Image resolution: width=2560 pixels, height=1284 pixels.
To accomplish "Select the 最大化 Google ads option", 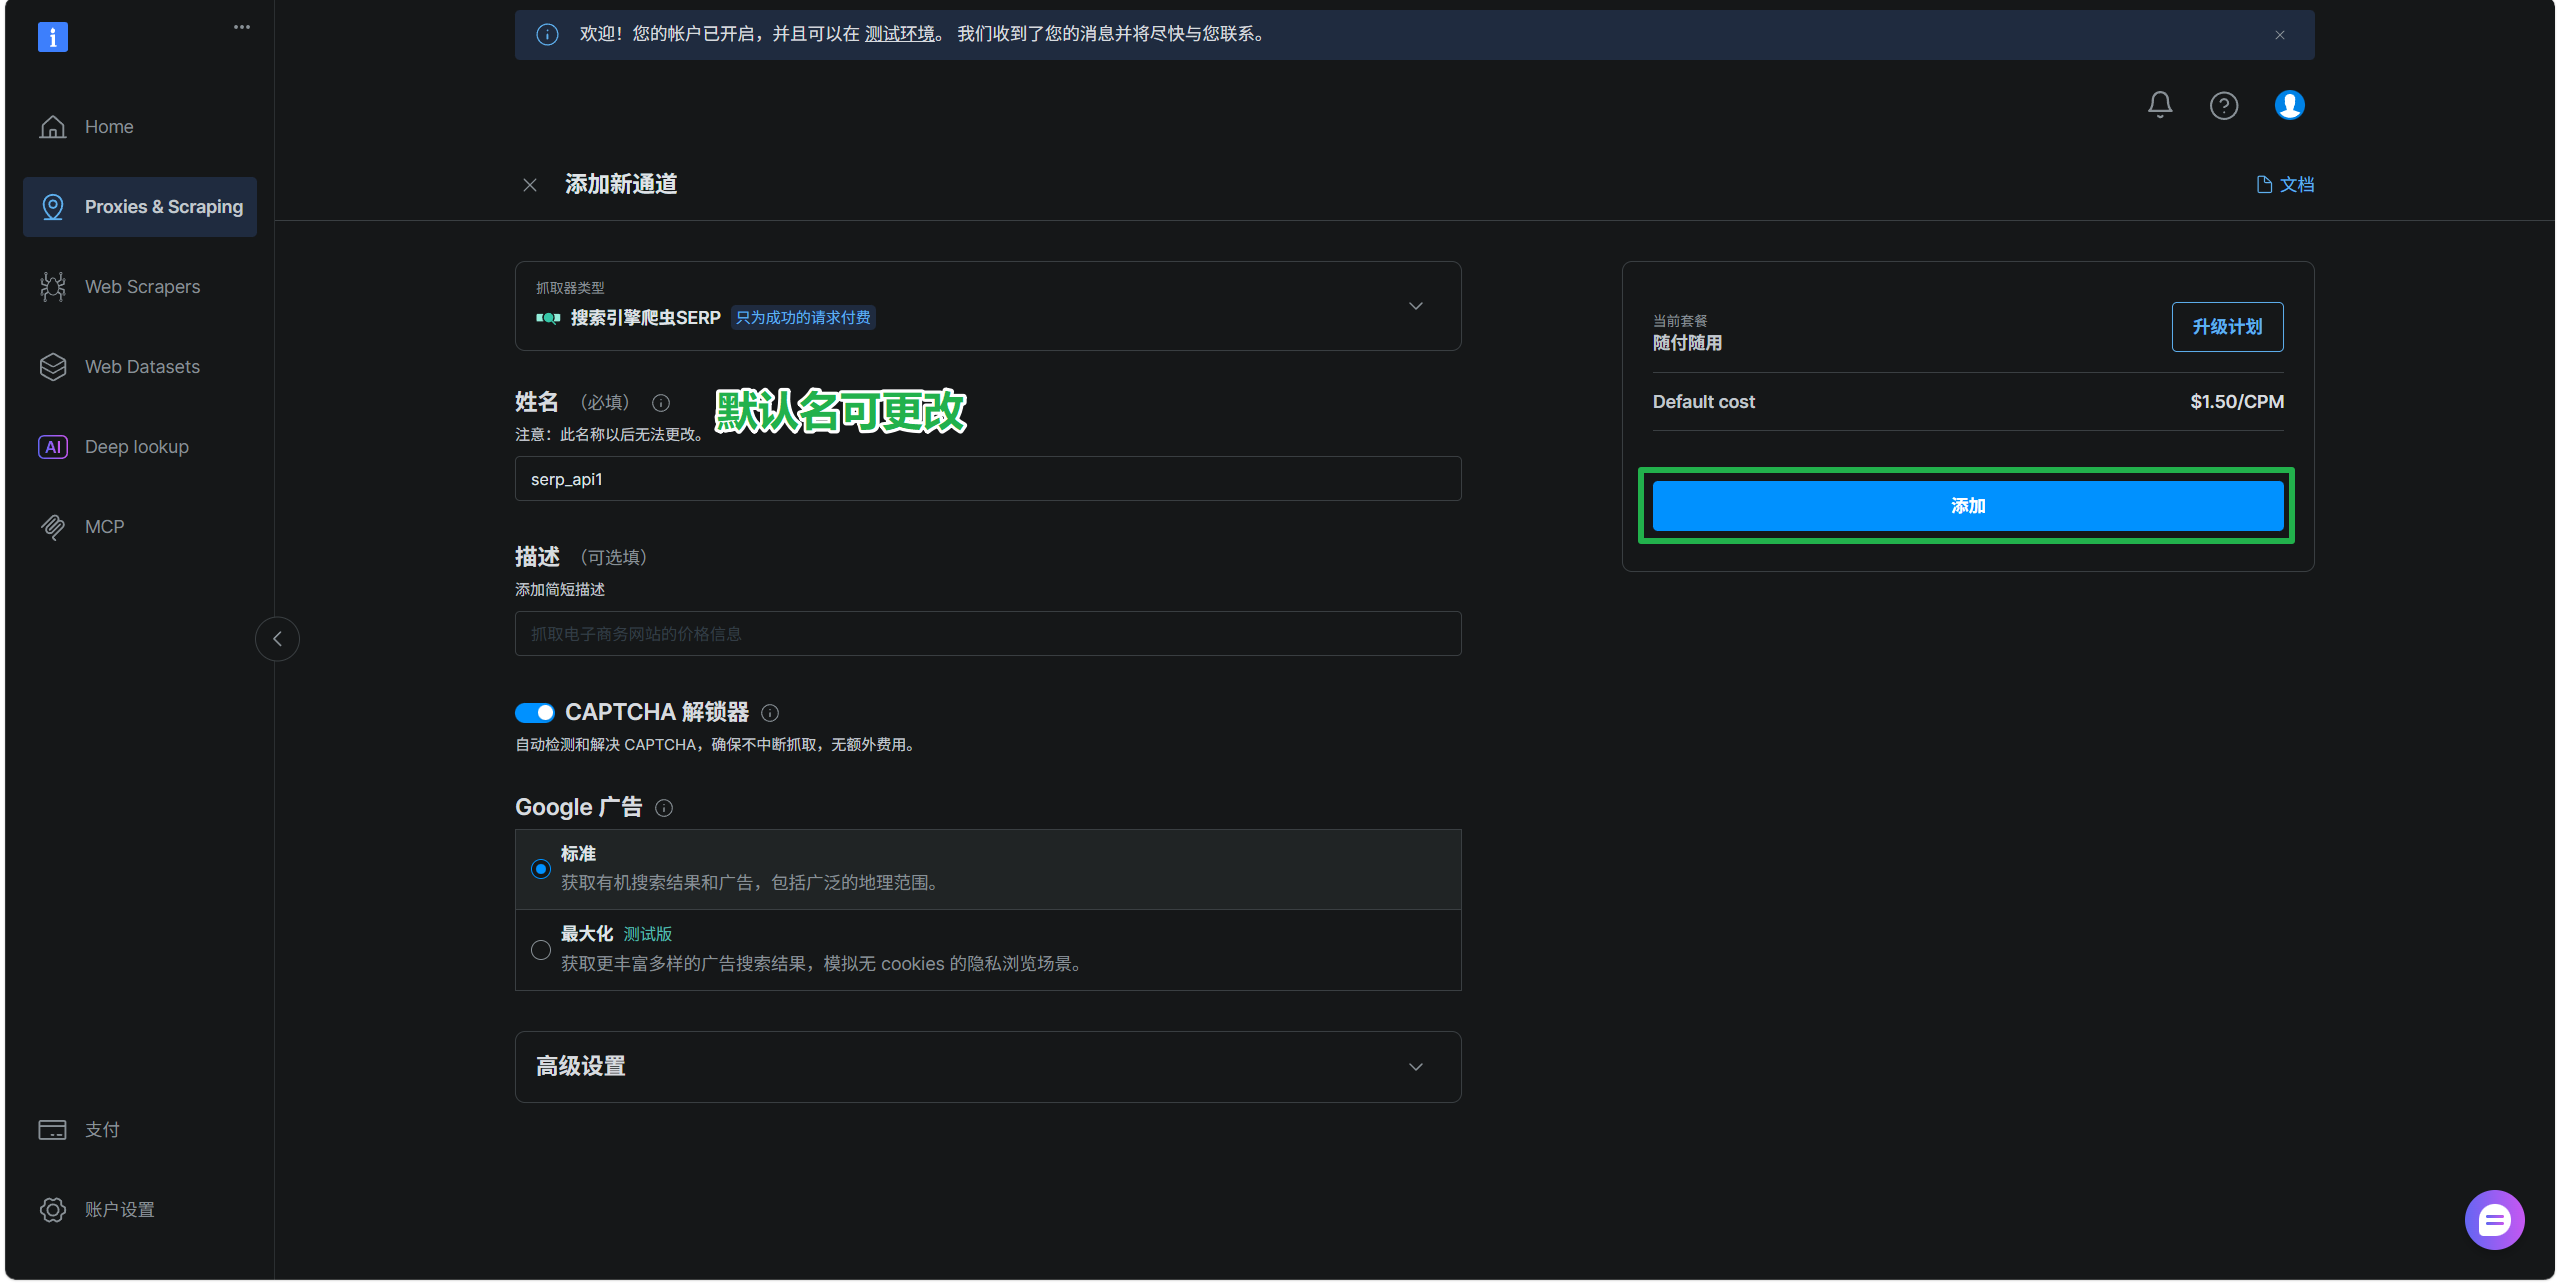I will point(541,950).
